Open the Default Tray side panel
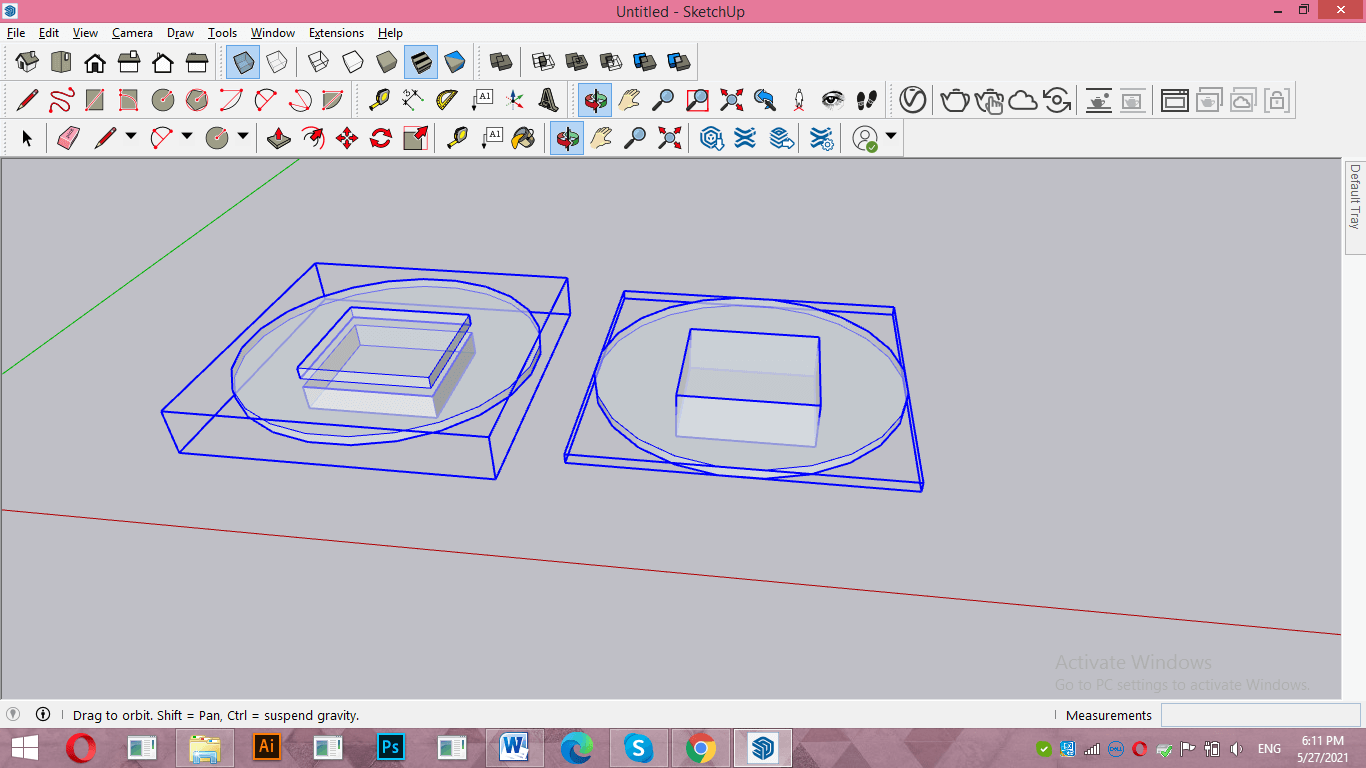The height and width of the screenshot is (768, 1366). (1355, 198)
